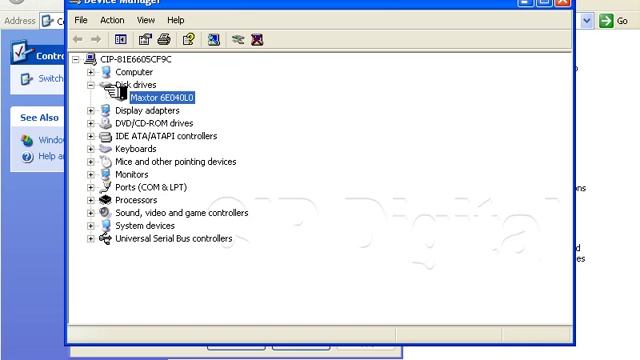Viewport: 640px width, 360px height.
Task: Open the View menu
Action: pos(146,20)
